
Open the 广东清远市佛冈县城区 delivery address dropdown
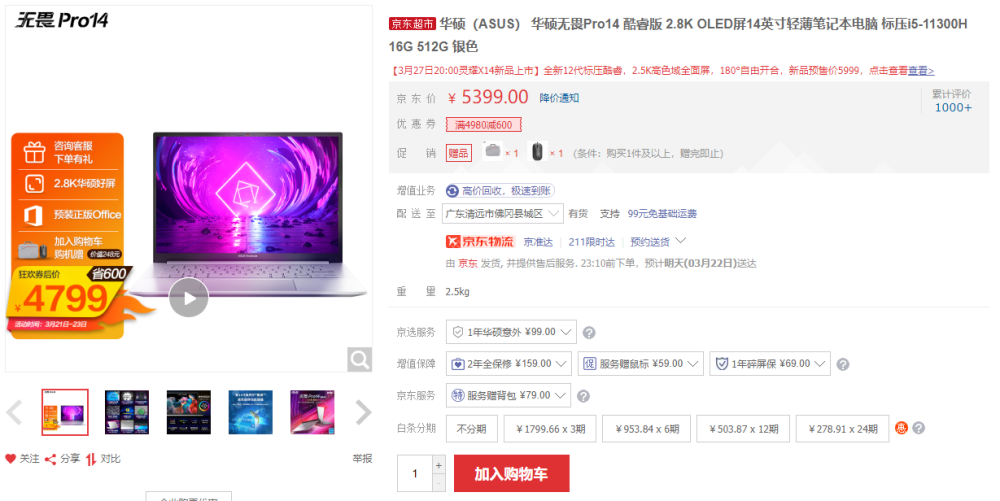[x=503, y=214]
